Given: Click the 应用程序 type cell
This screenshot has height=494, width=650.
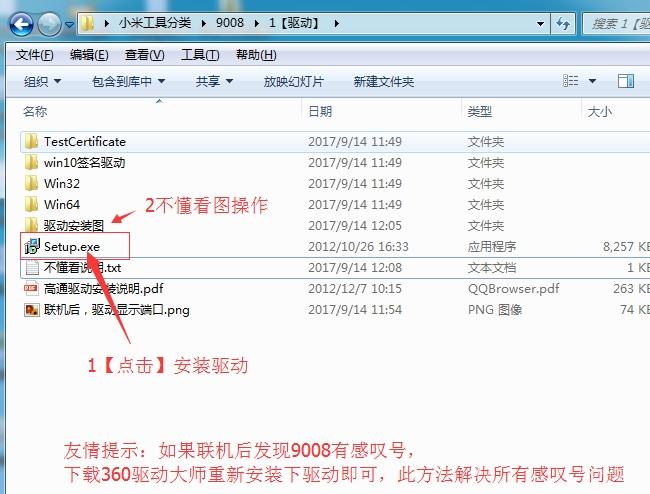Looking at the screenshot, I should pyautogui.click(x=492, y=247).
